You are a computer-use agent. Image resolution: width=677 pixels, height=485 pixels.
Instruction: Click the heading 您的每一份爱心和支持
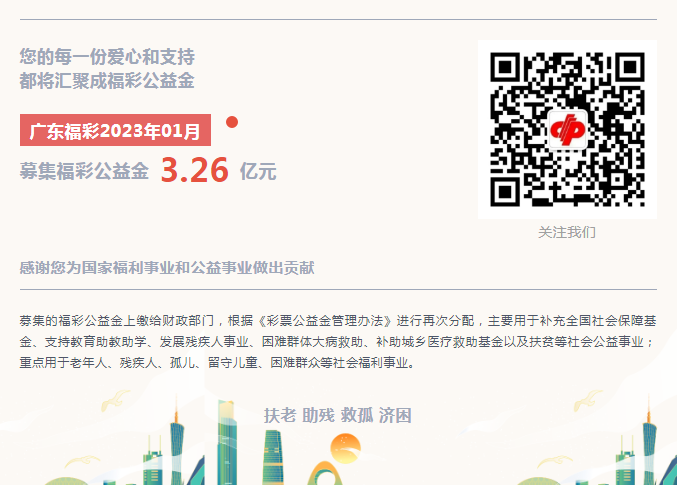[107, 57]
